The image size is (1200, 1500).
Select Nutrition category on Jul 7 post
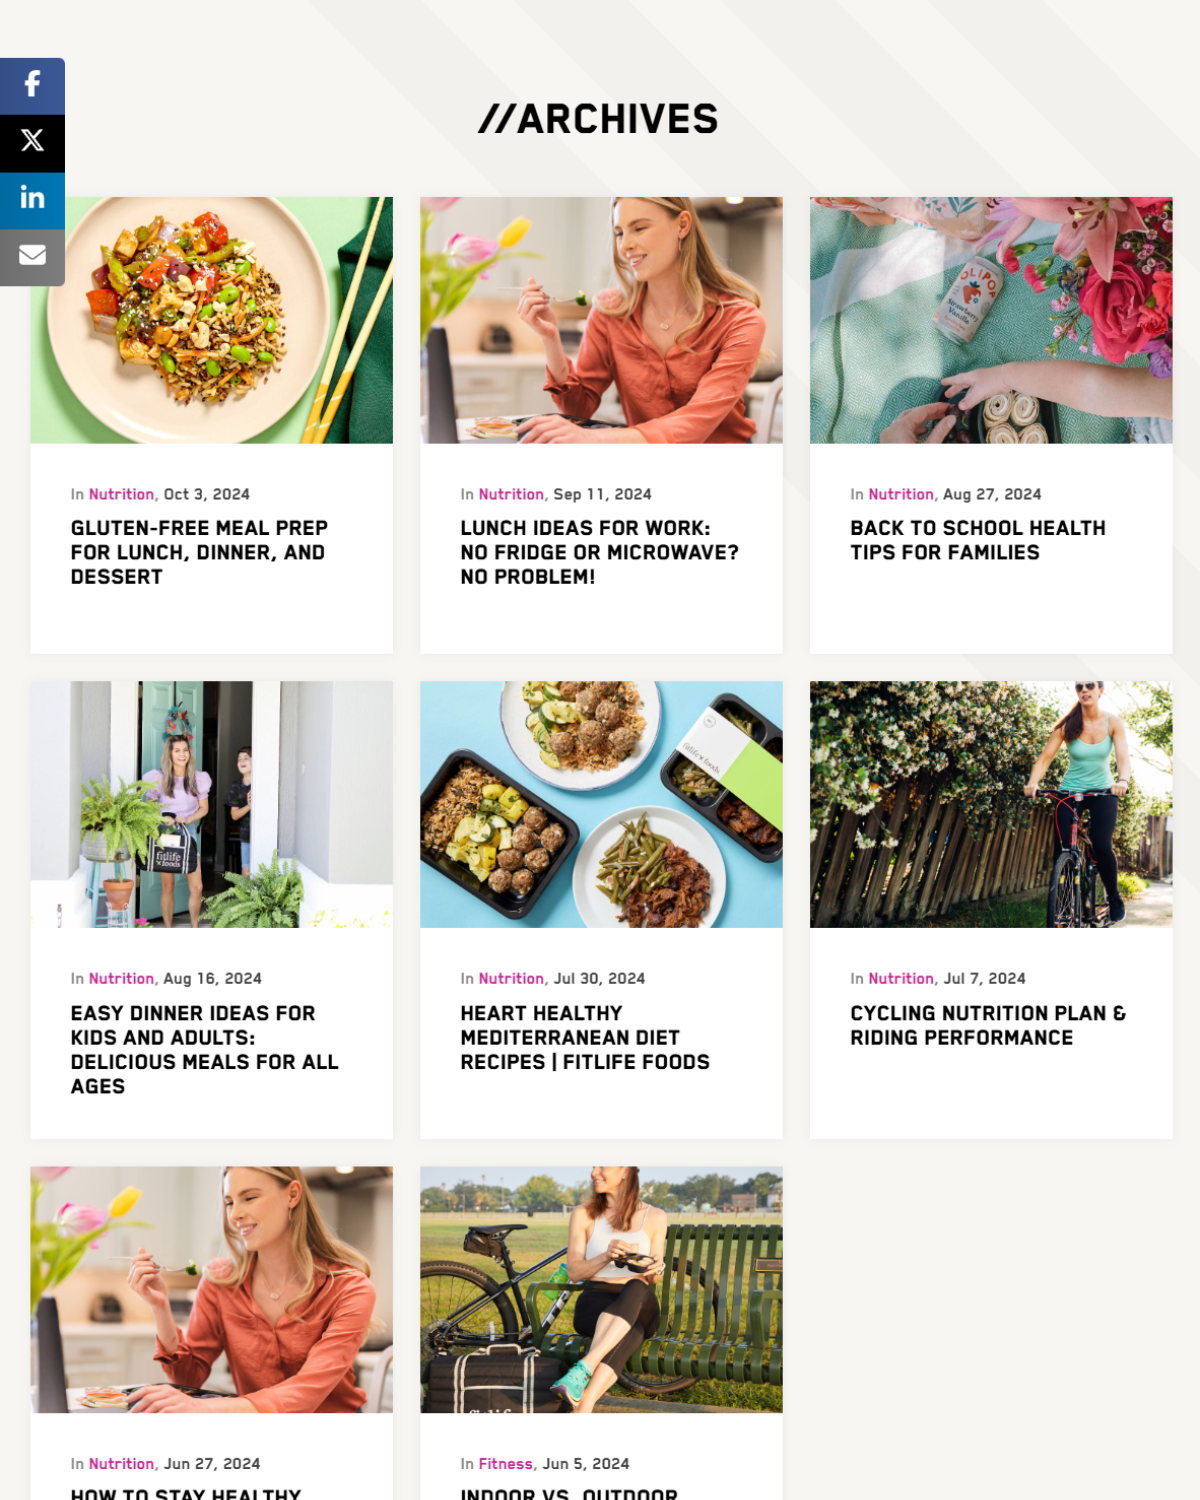coord(901,978)
